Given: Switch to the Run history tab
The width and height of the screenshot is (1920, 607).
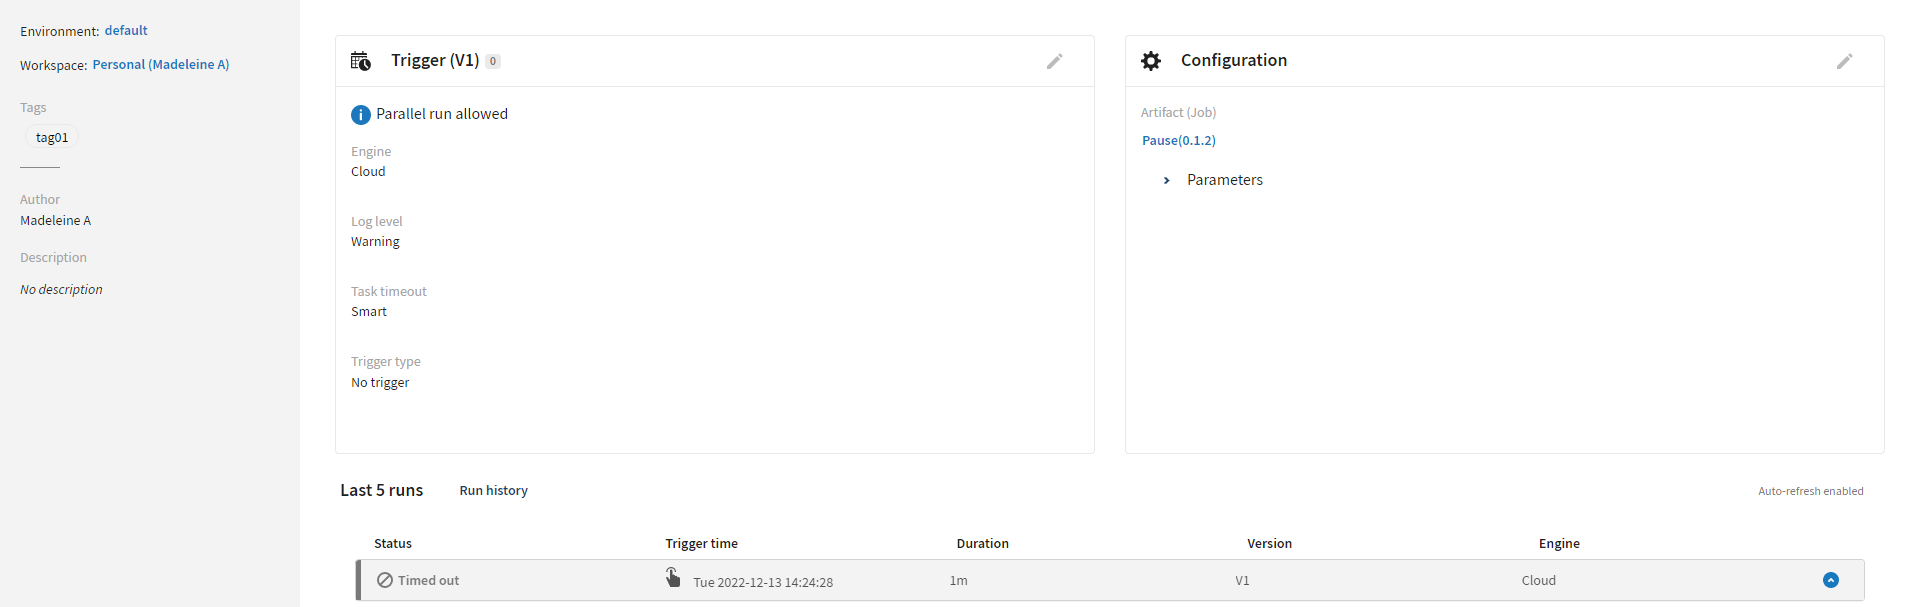Looking at the screenshot, I should 493,490.
